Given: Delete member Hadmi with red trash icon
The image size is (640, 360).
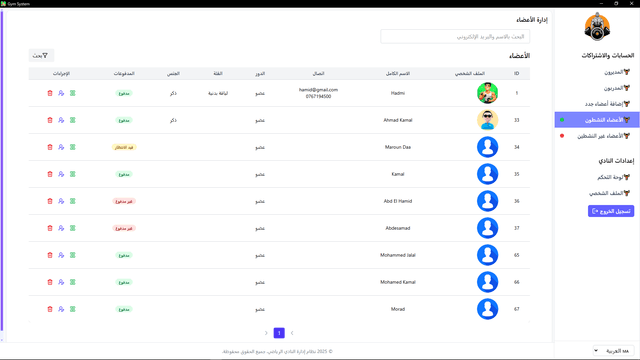Looking at the screenshot, I should tap(50, 93).
